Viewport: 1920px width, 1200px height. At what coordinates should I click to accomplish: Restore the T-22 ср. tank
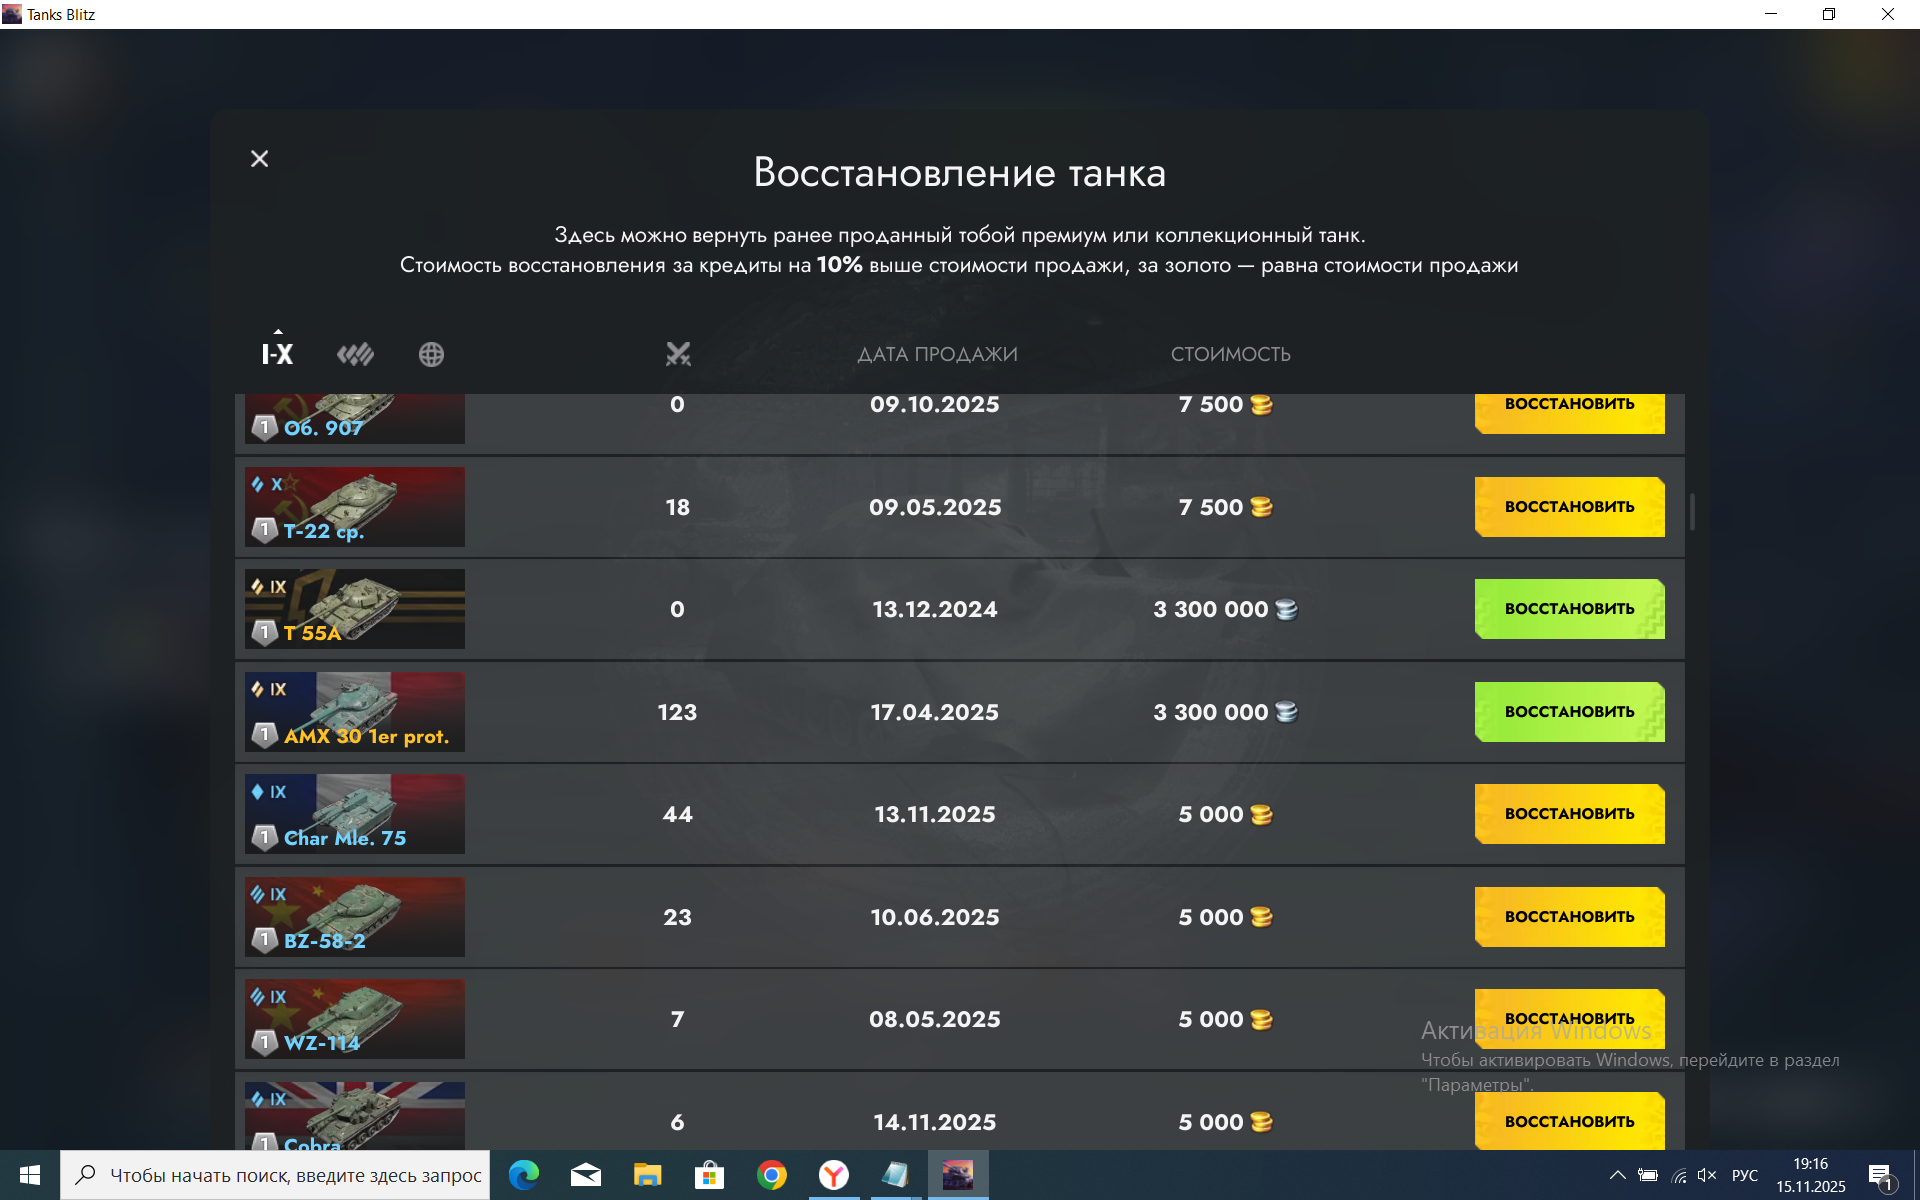[1568, 507]
